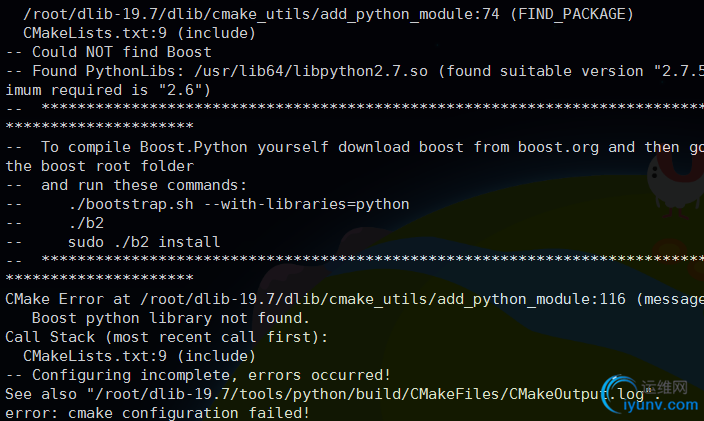This screenshot has width=704, height=421.
Task: Click 'error: cmake configuration failed!'
Action: 158,413
